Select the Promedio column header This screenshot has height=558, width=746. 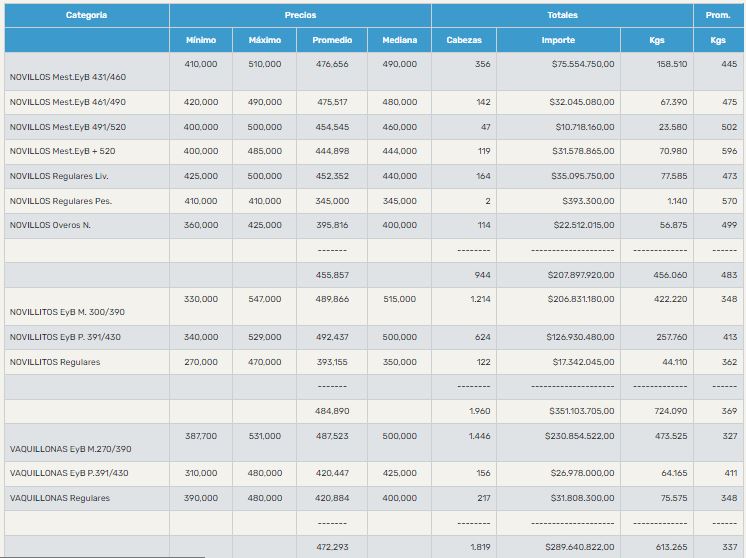332,40
